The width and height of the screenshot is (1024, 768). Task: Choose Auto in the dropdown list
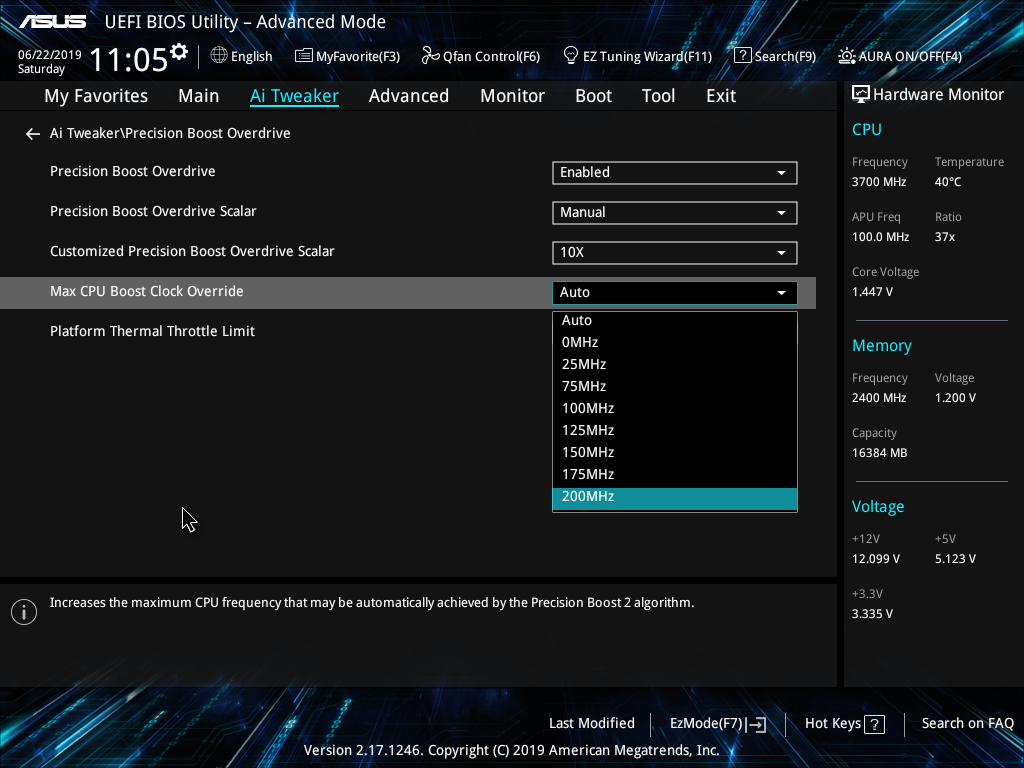point(675,321)
